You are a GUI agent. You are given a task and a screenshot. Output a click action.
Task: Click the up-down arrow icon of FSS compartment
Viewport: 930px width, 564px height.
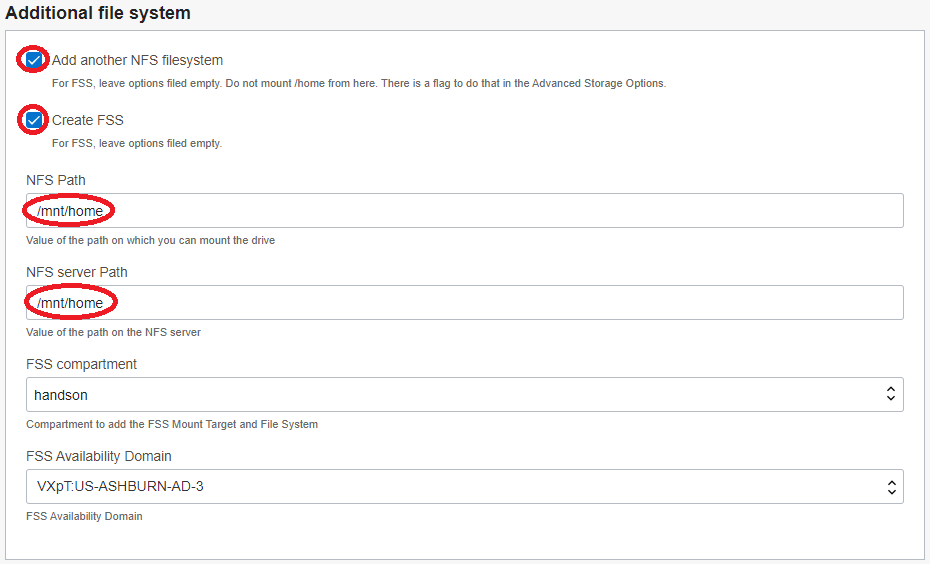point(890,395)
